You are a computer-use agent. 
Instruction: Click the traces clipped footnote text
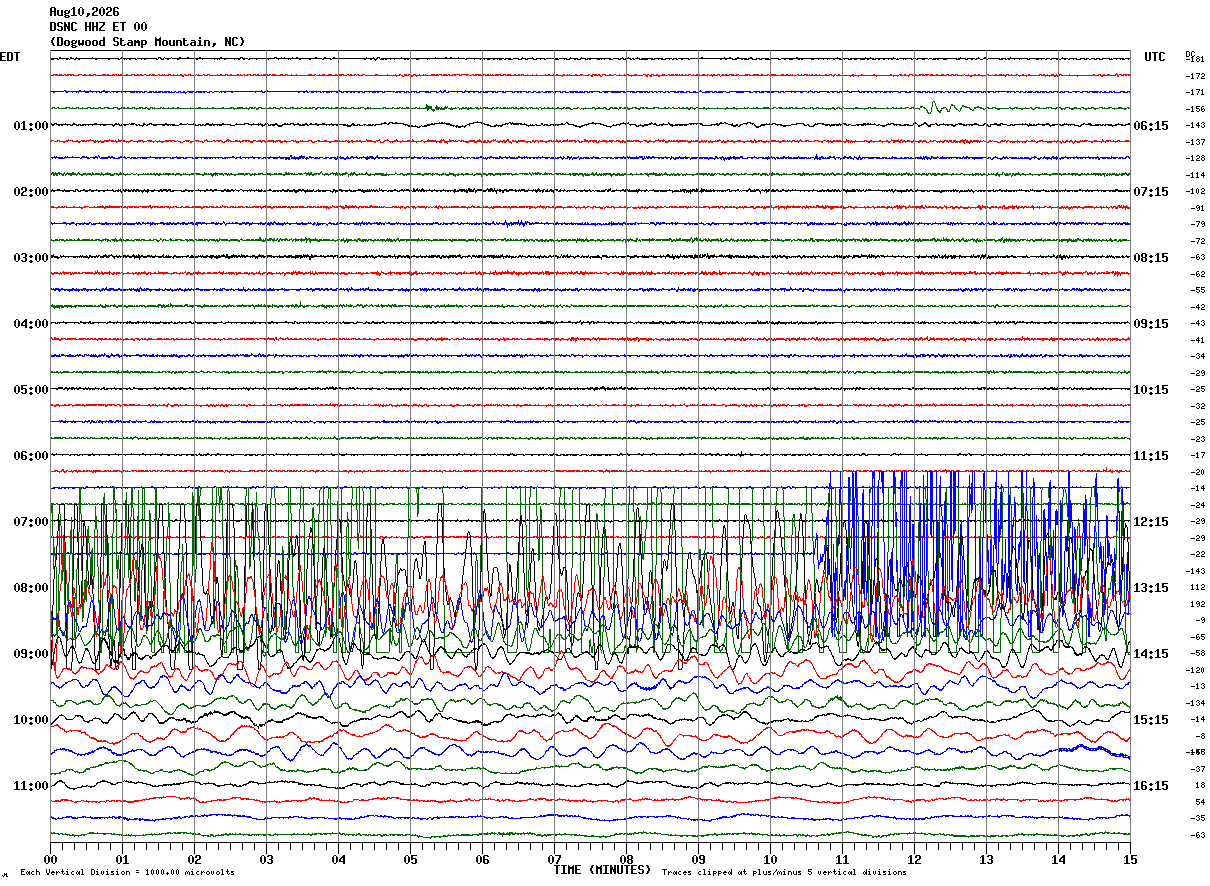pos(784,873)
